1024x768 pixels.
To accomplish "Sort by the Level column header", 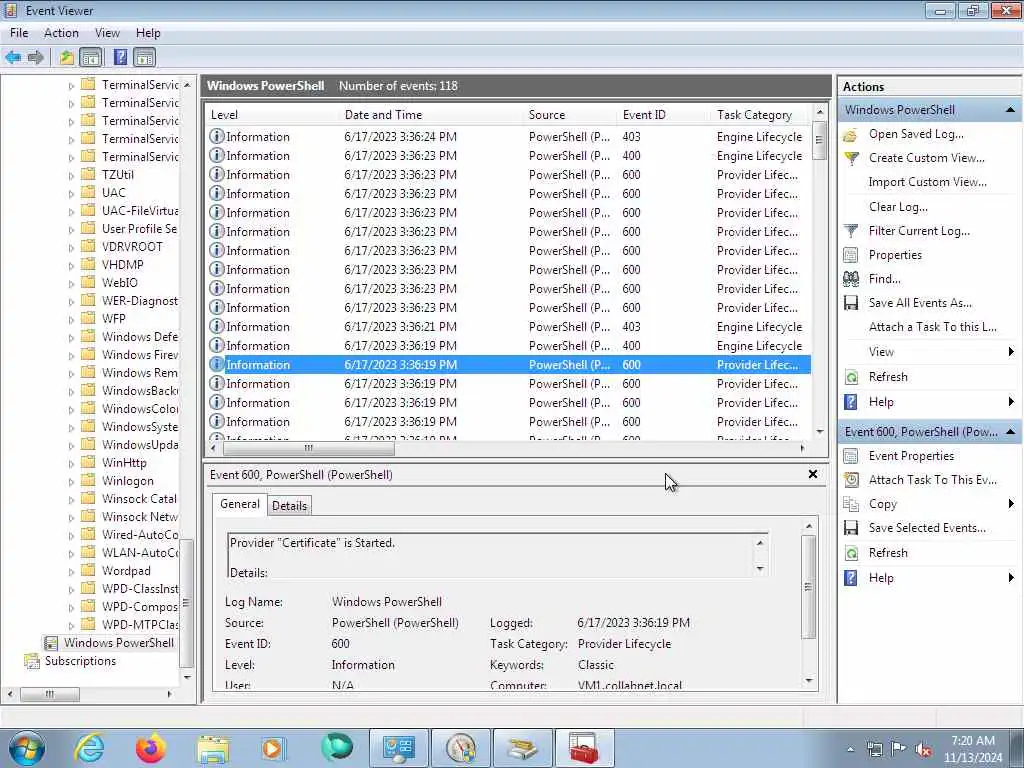I will pyautogui.click(x=272, y=115).
